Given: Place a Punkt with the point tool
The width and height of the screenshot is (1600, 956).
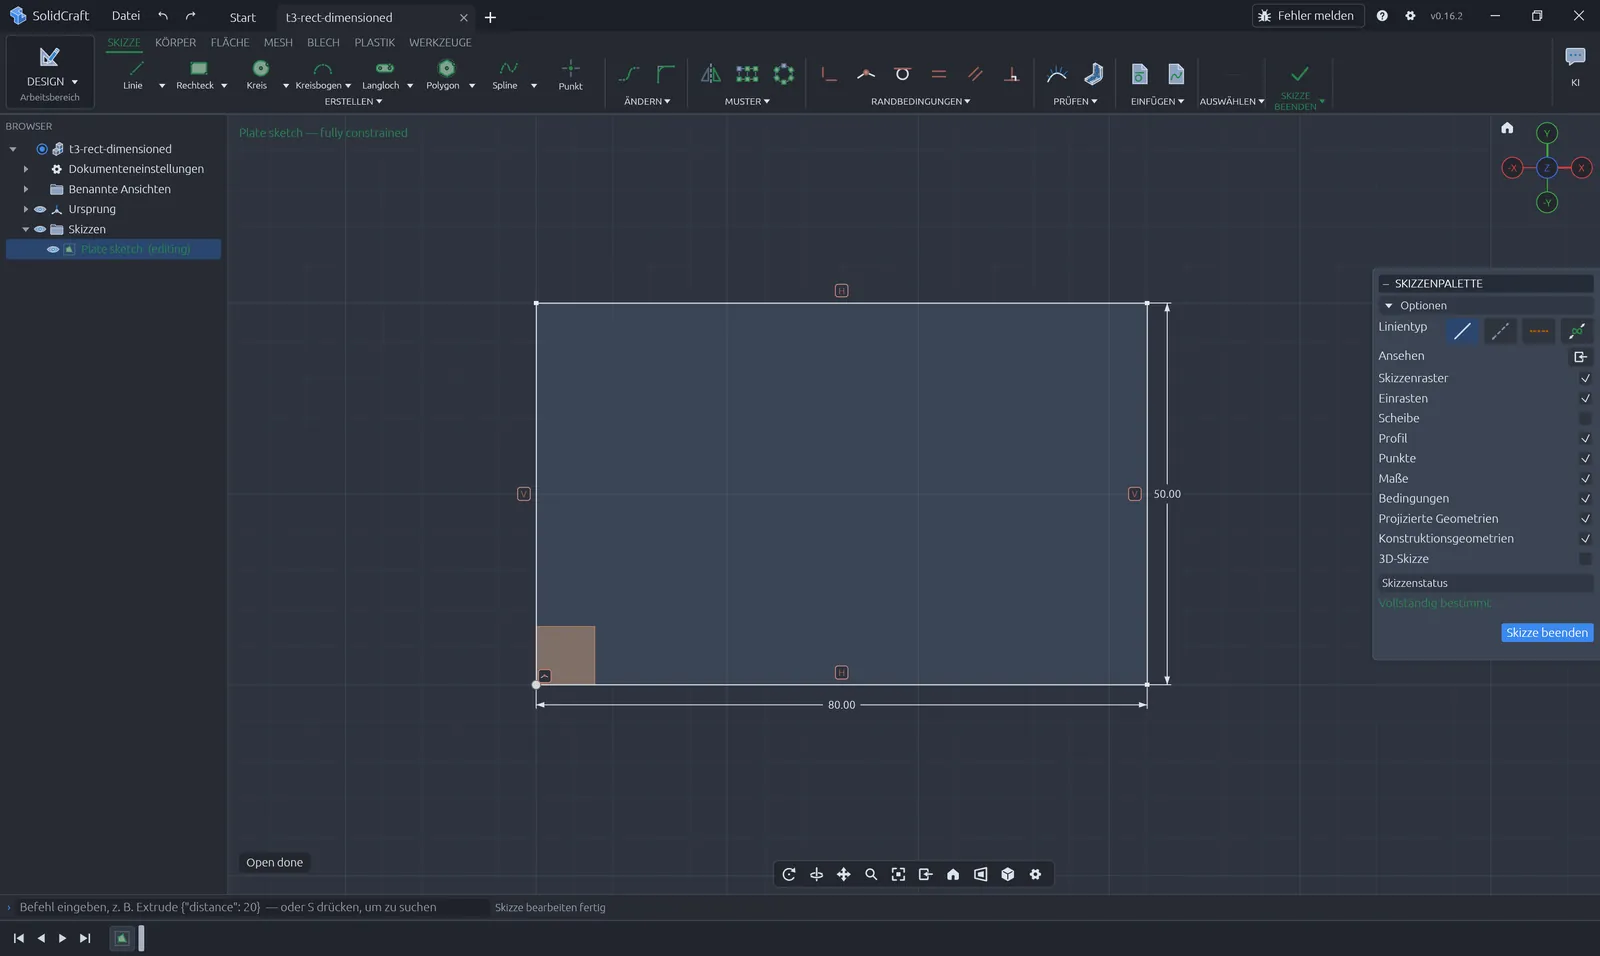Looking at the screenshot, I should click(x=571, y=74).
